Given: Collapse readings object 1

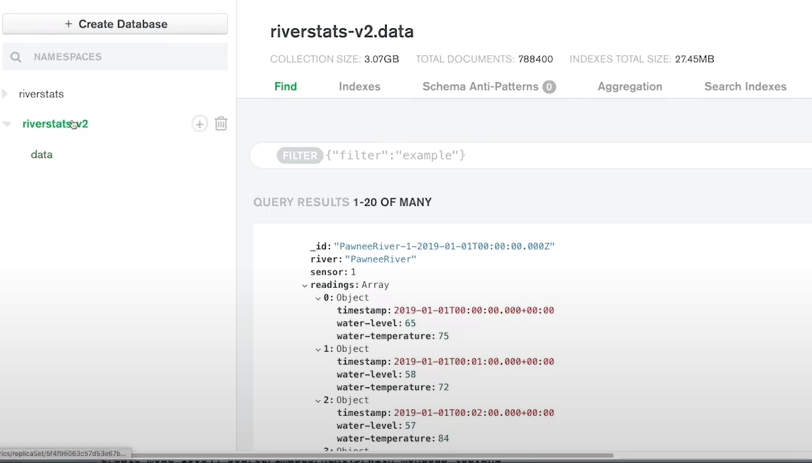Looking at the screenshot, I should (319, 349).
